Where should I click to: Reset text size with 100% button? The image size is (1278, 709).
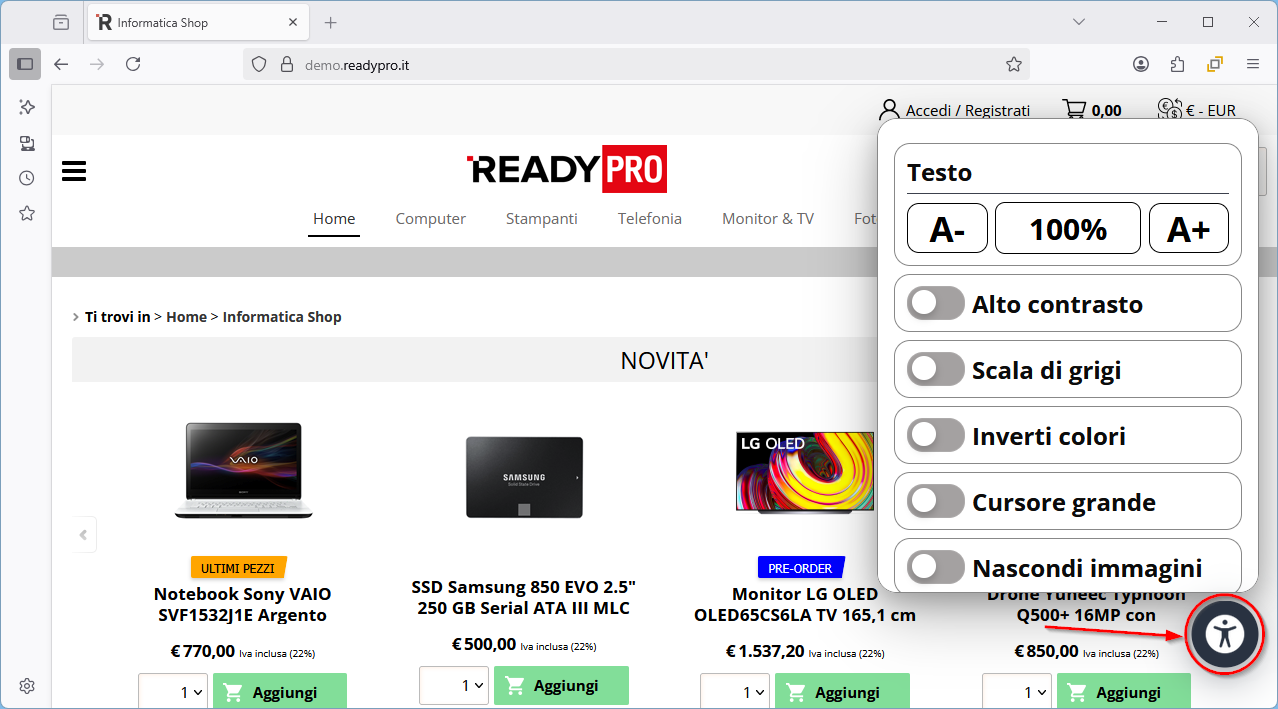pyautogui.click(x=1068, y=228)
